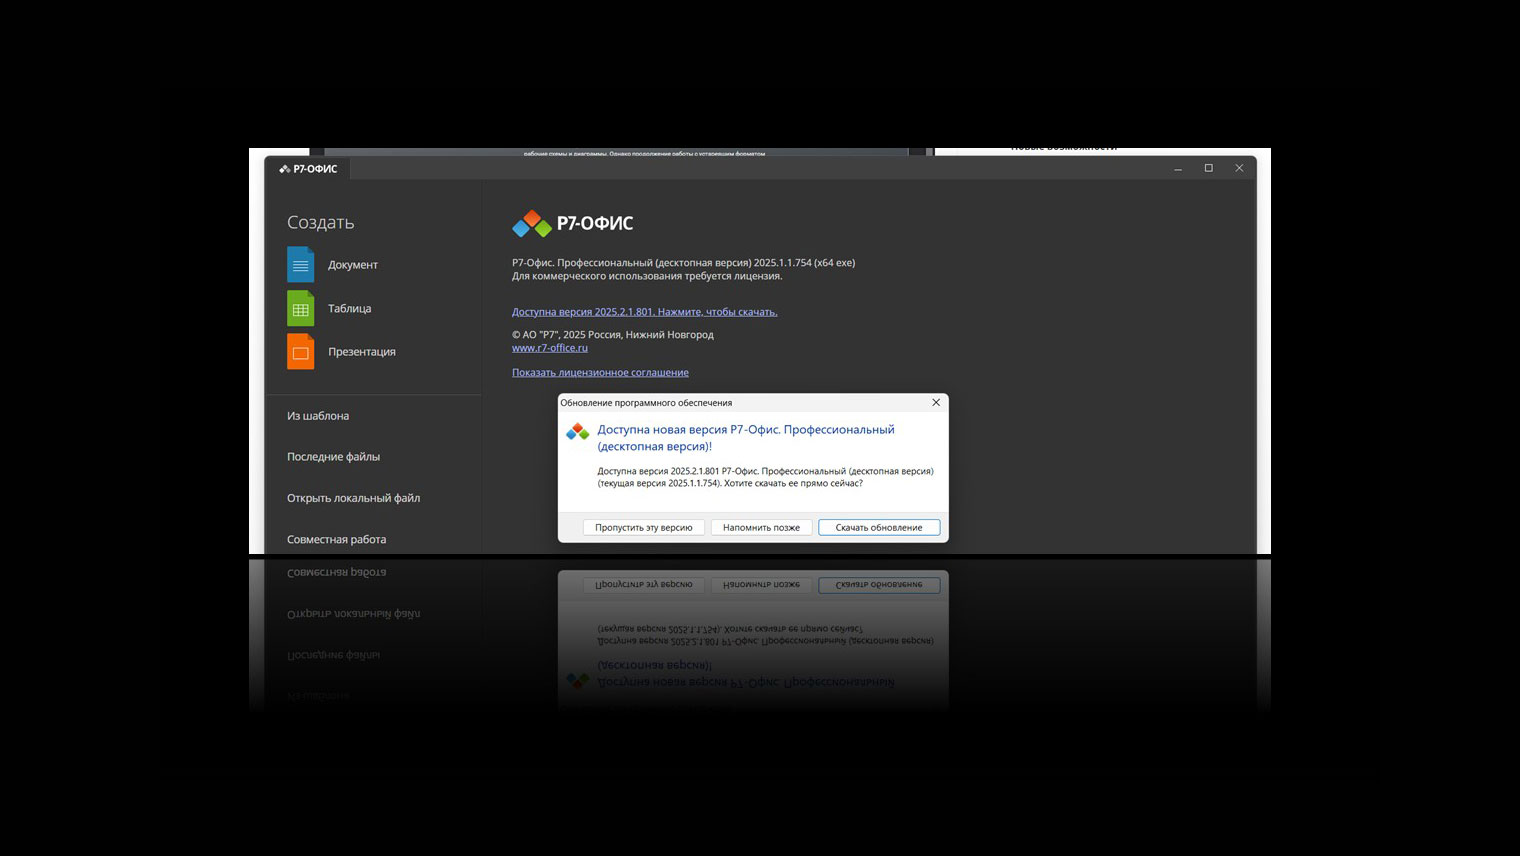The height and width of the screenshot is (856, 1520).
Task: Close the Р7-Офис main window
Action: pyautogui.click(x=1239, y=169)
